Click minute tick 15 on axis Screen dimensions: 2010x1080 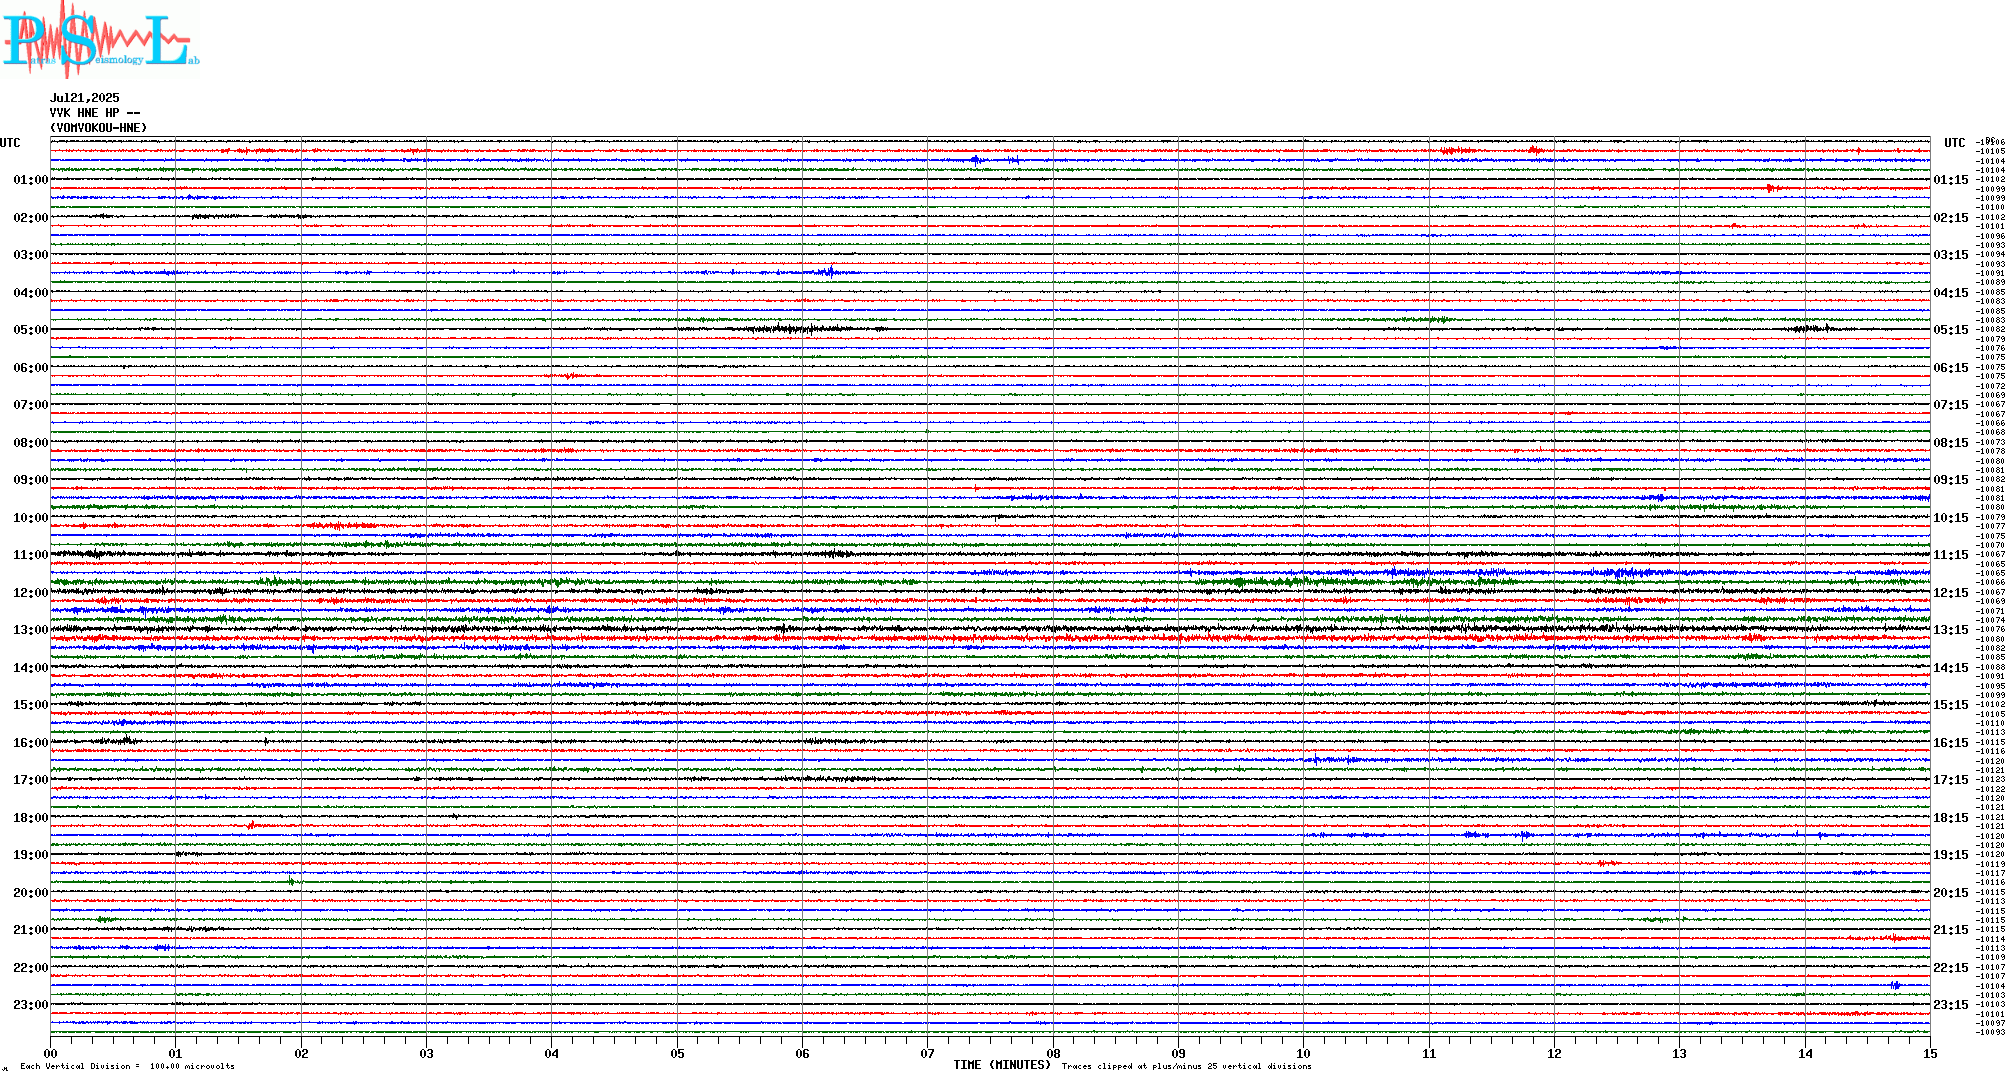click(x=1930, y=1053)
